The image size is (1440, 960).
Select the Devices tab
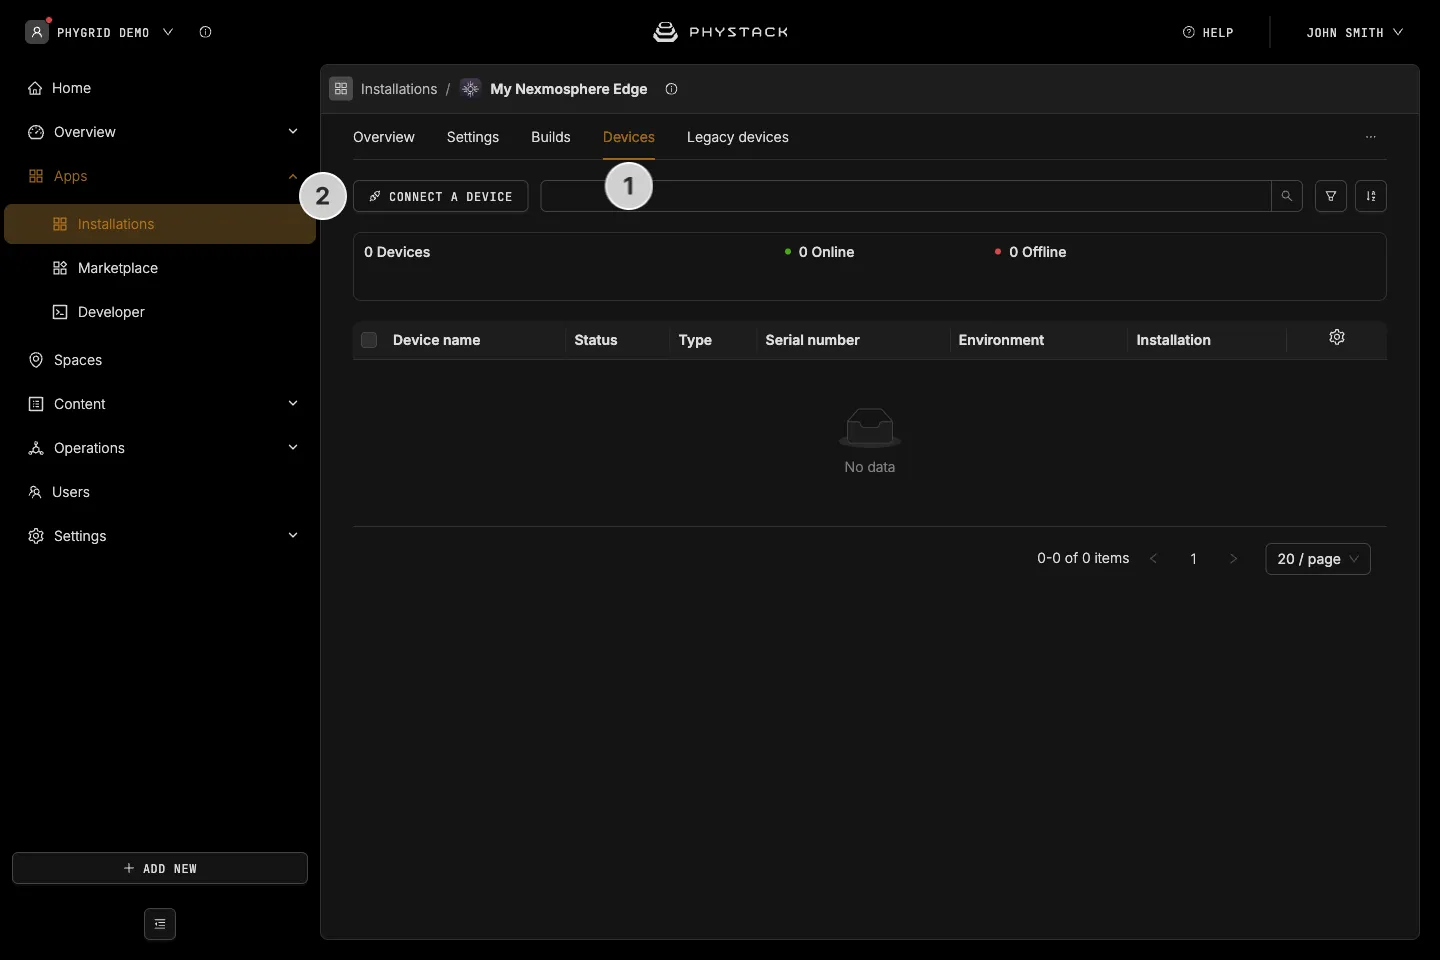(629, 137)
